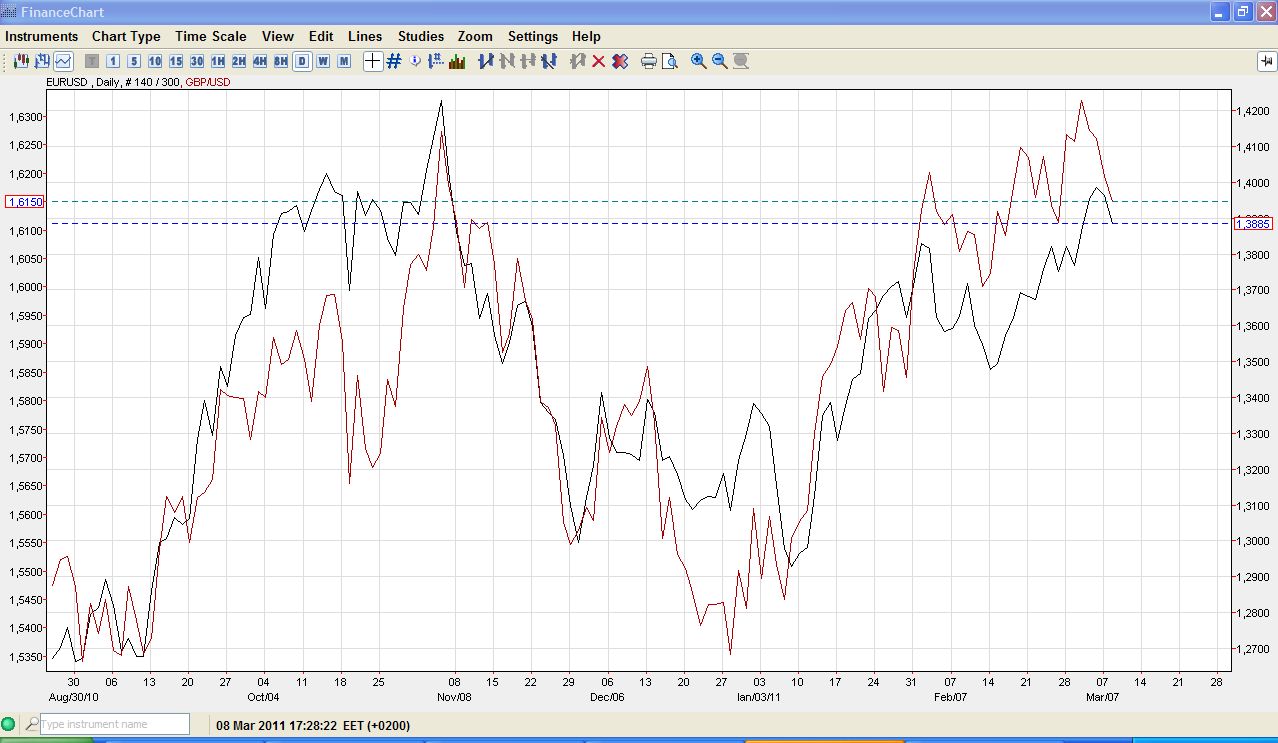Open print preview icon
This screenshot has width=1278, height=743.
[x=670, y=61]
